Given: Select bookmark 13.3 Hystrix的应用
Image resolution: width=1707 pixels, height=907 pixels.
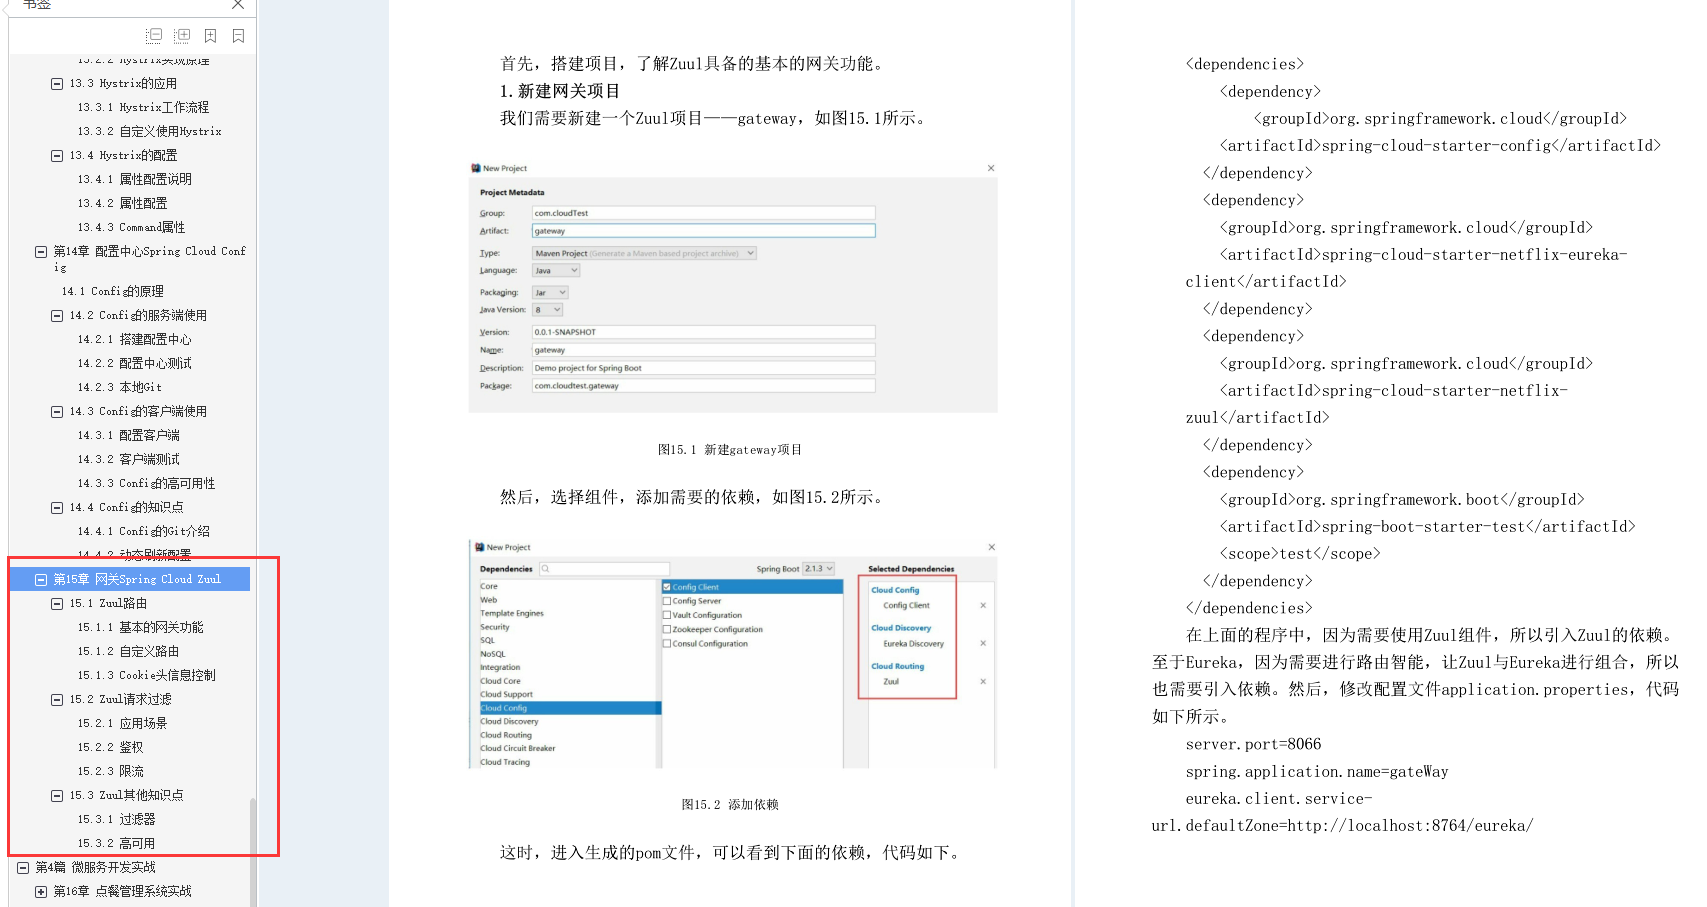Looking at the screenshot, I should [x=123, y=83].
